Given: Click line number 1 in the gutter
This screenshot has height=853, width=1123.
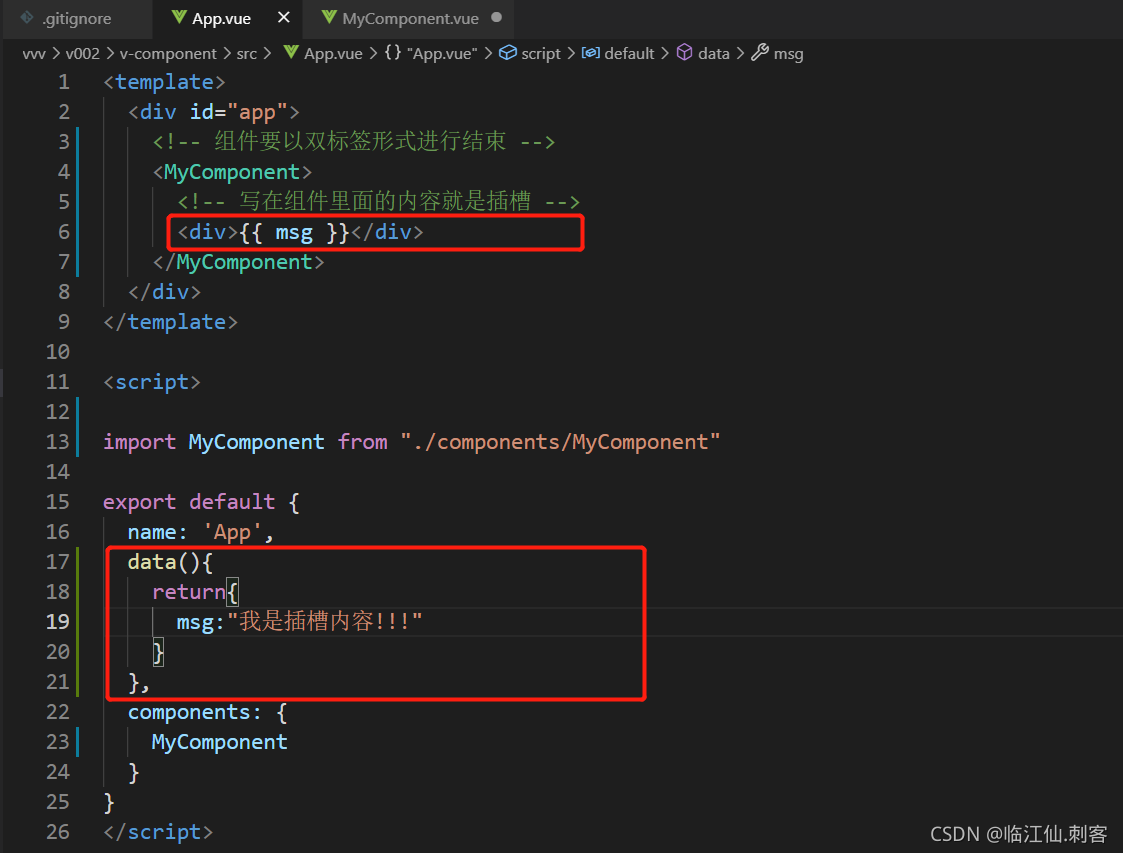Looking at the screenshot, I should tap(64, 82).
